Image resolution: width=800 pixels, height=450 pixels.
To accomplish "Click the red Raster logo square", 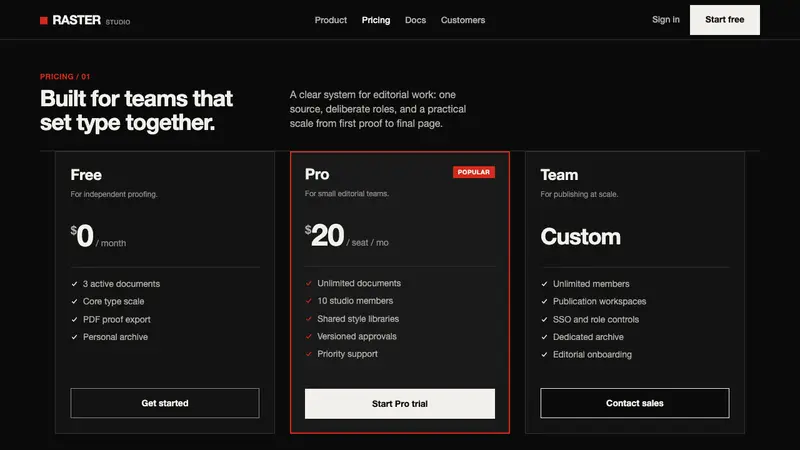I will pos(44,20).
